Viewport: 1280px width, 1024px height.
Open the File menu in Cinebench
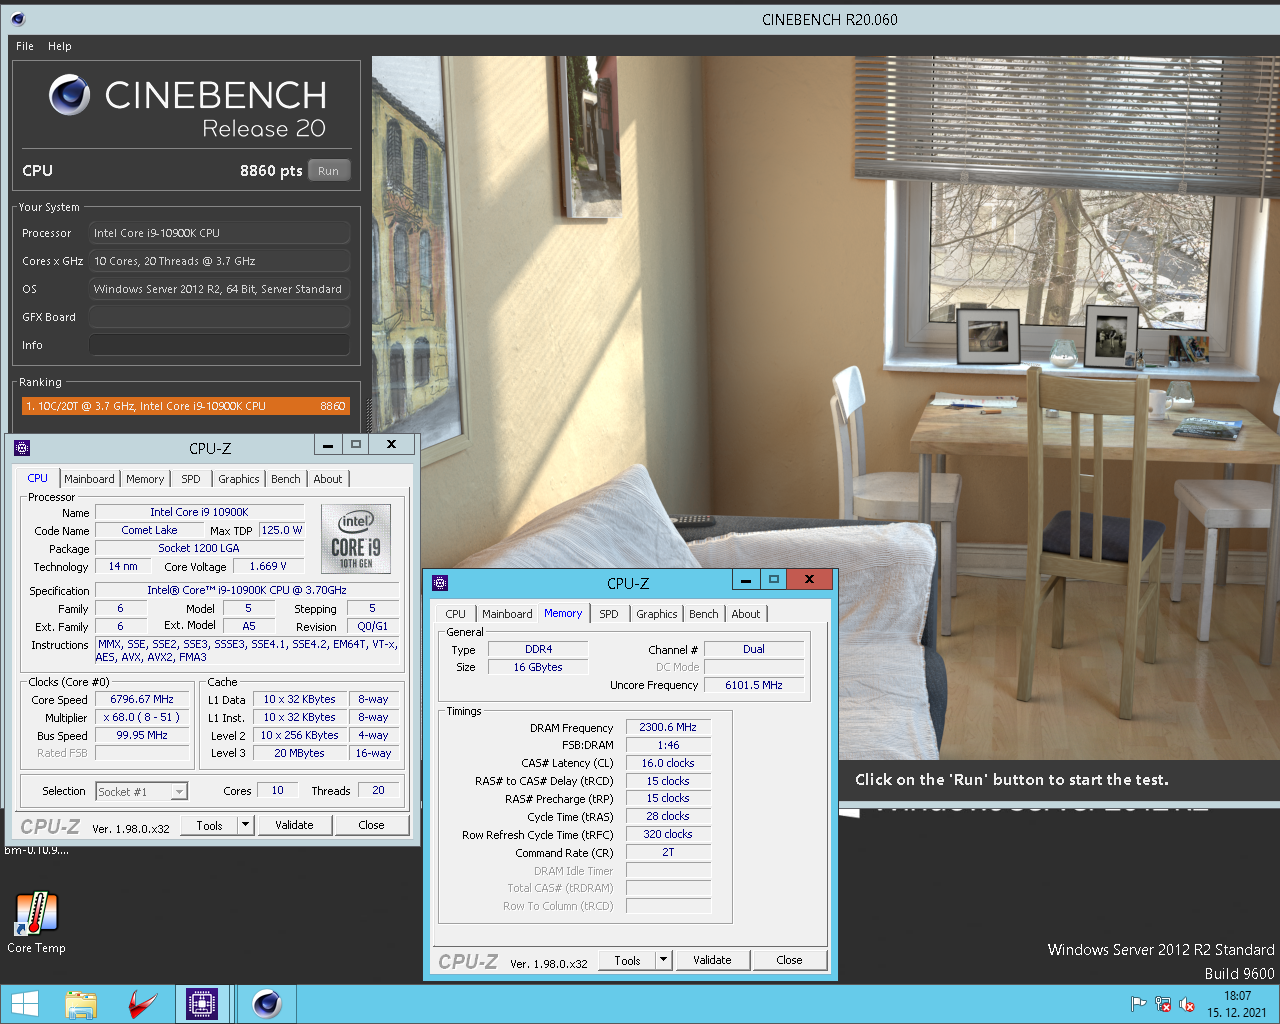(25, 46)
